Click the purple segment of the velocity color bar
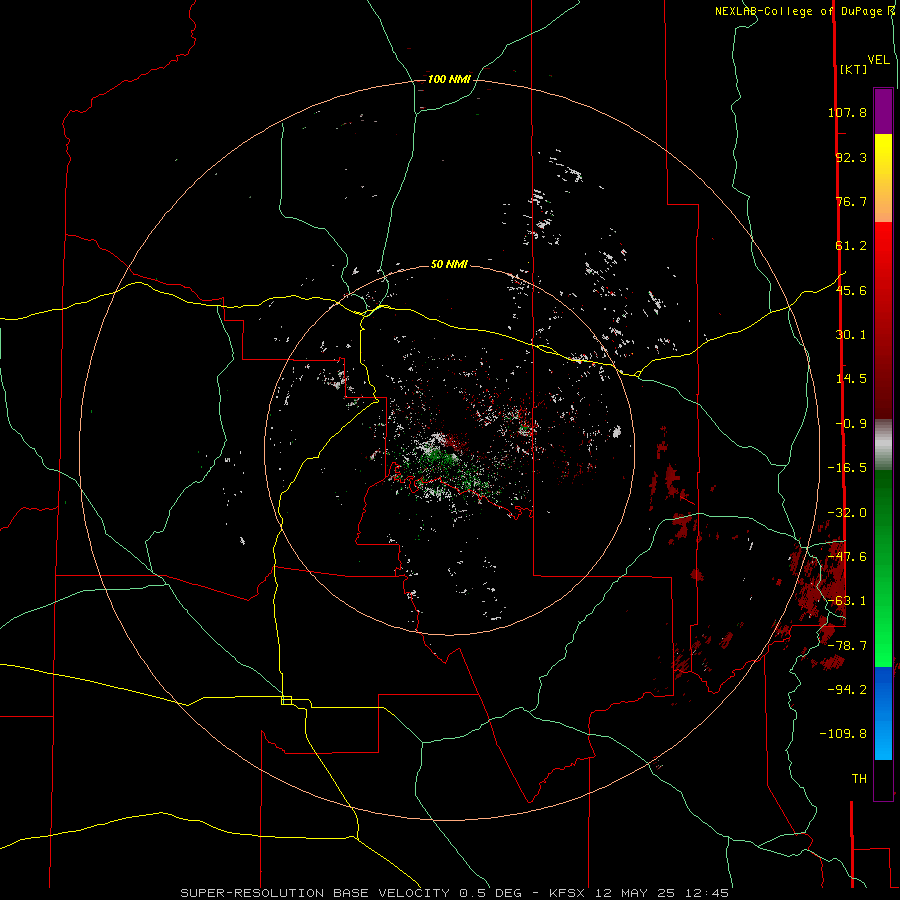 pyautogui.click(x=883, y=112)
